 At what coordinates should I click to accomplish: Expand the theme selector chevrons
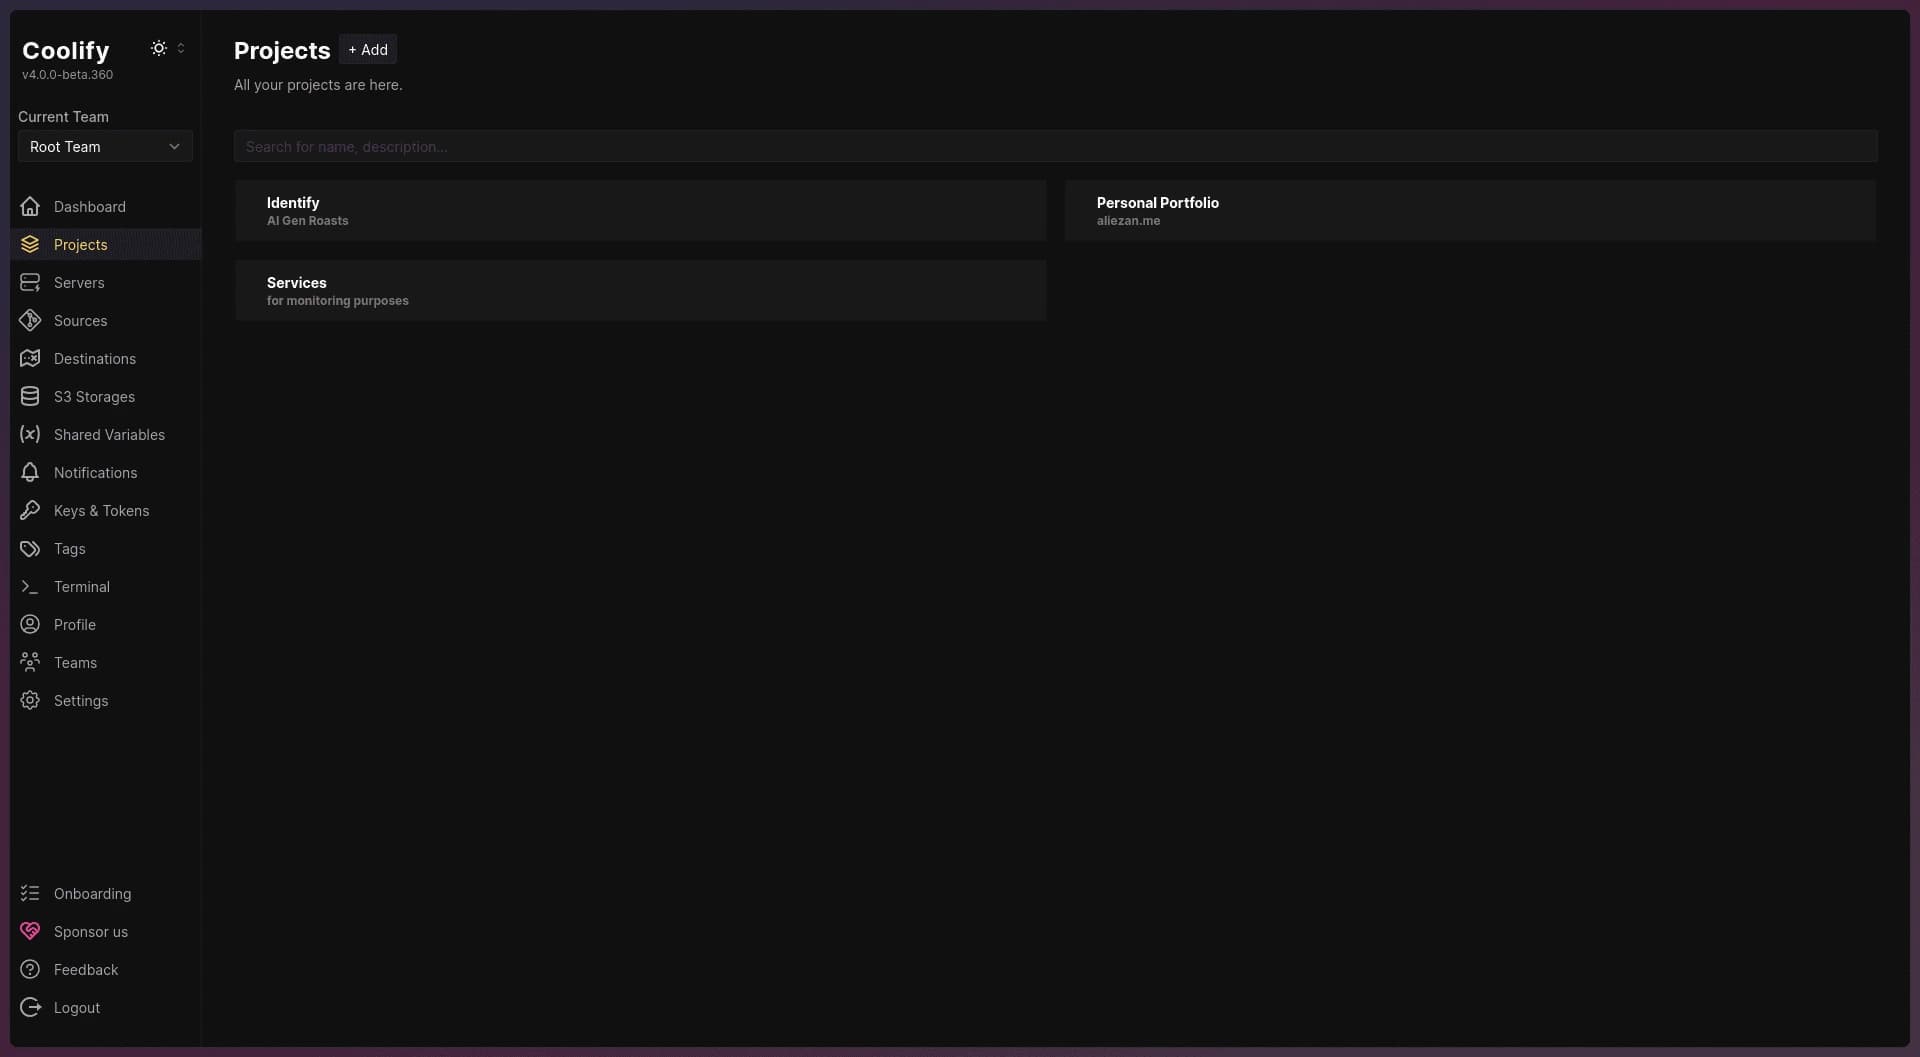[181, 48]
